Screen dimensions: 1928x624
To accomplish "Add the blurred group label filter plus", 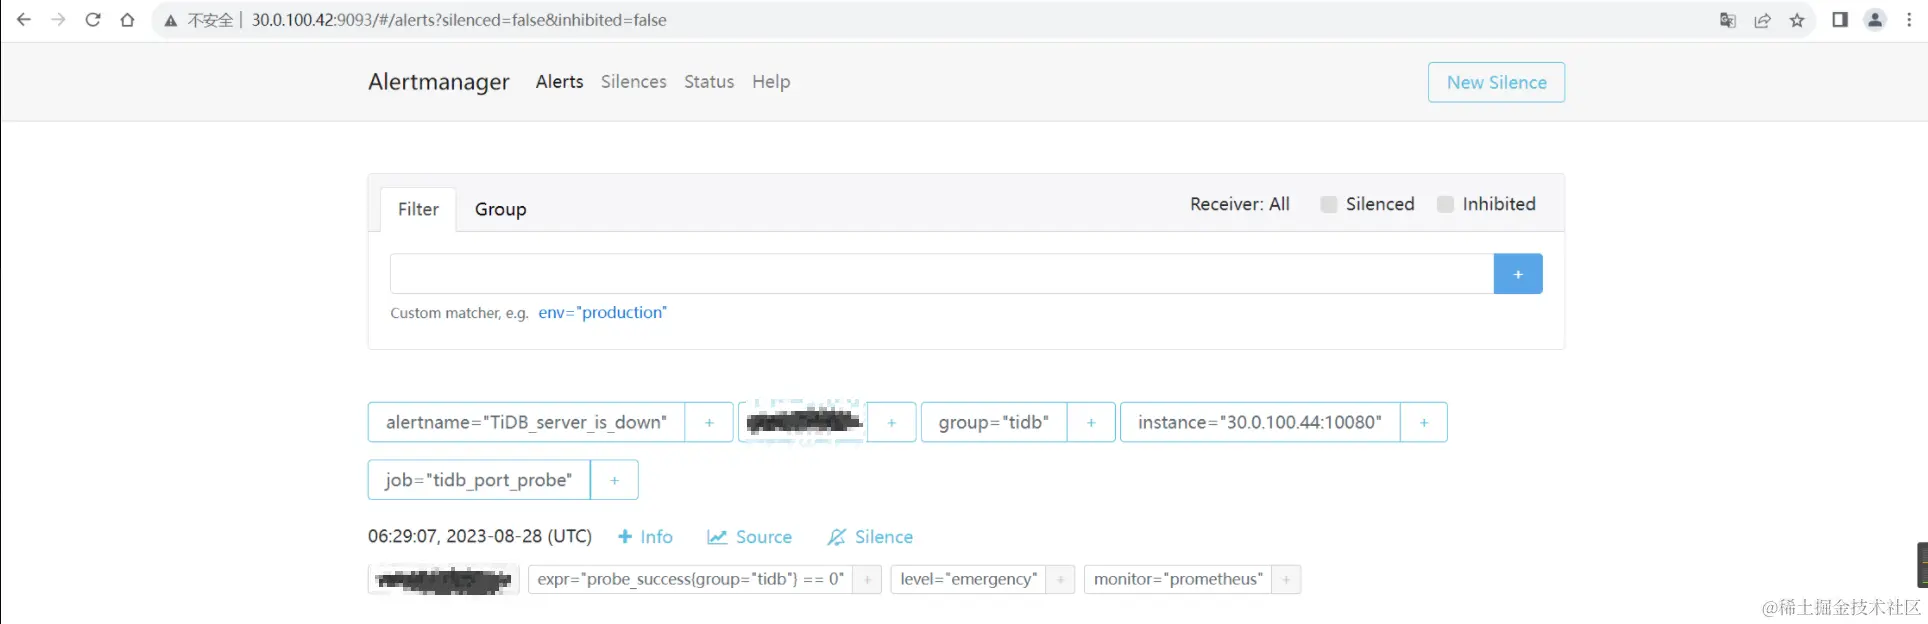I will pos(891,422).
